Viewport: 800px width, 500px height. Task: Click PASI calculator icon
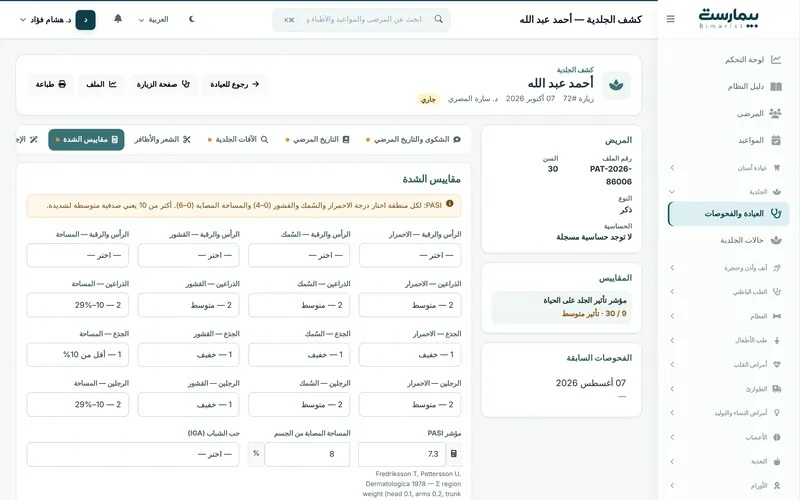click(454, 454)
